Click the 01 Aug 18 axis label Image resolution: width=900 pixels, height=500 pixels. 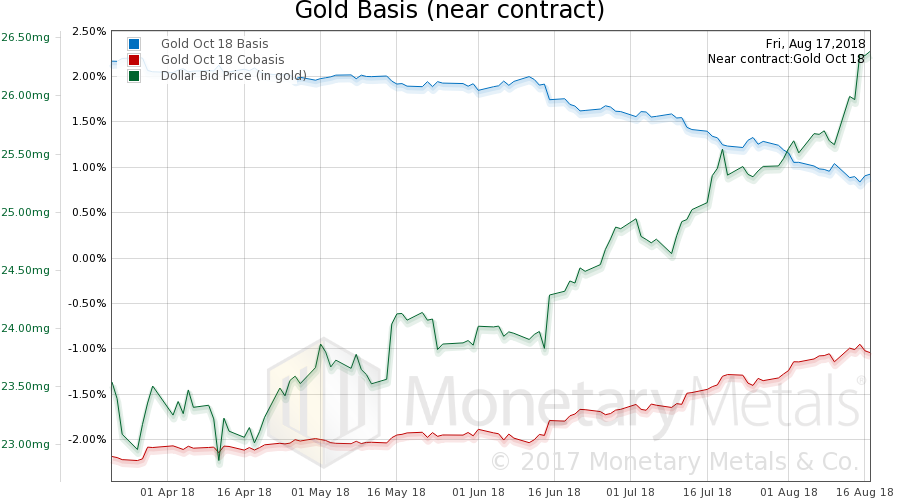(x=789, y=492)
